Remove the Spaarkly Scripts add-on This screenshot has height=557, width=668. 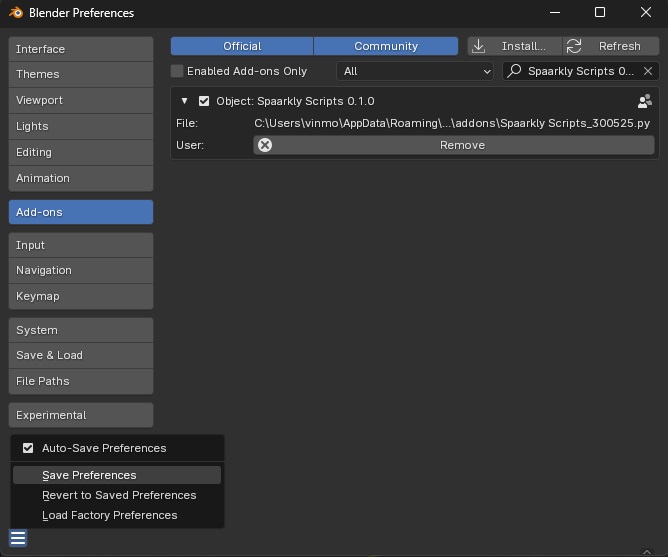[454, 145]
